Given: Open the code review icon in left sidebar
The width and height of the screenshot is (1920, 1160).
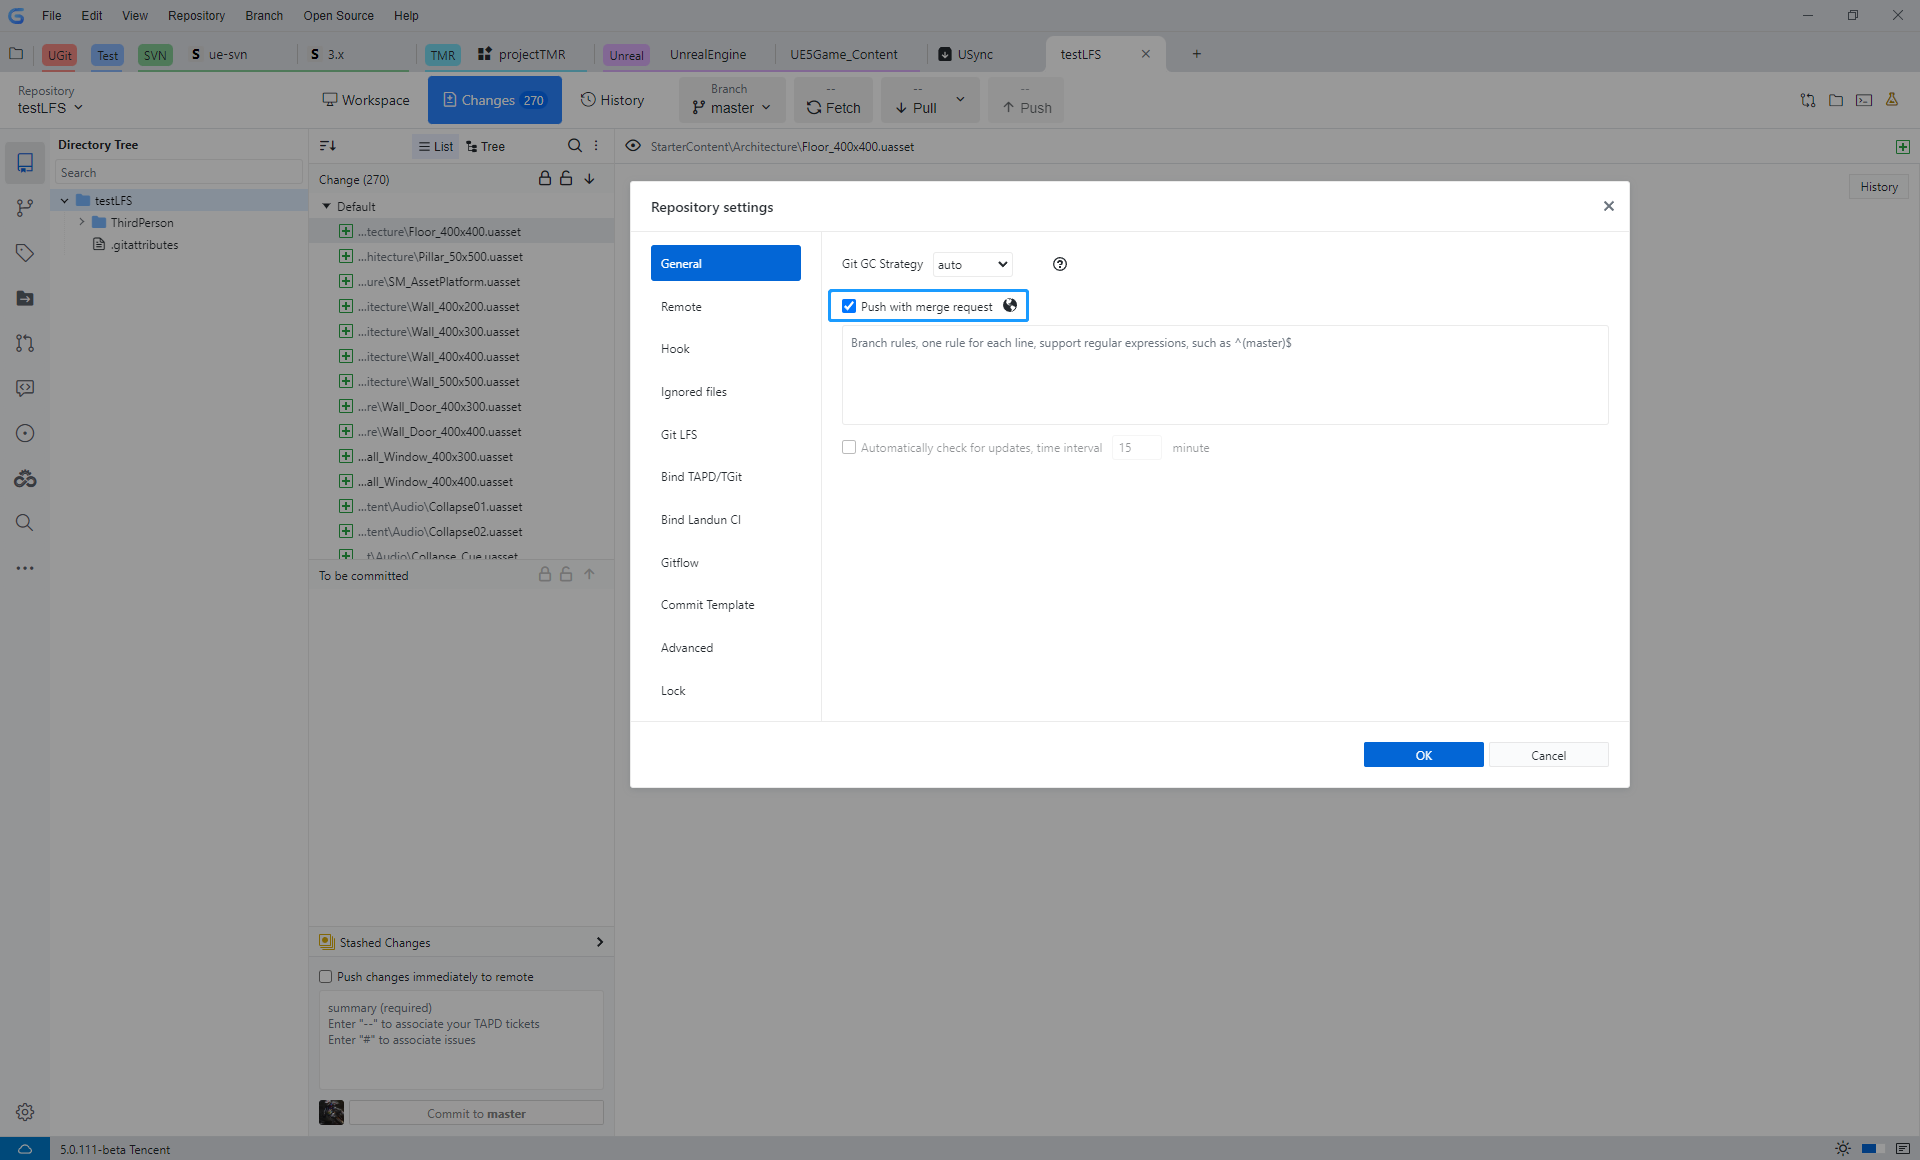Looking at the screenshot, I should pos(25,388).
